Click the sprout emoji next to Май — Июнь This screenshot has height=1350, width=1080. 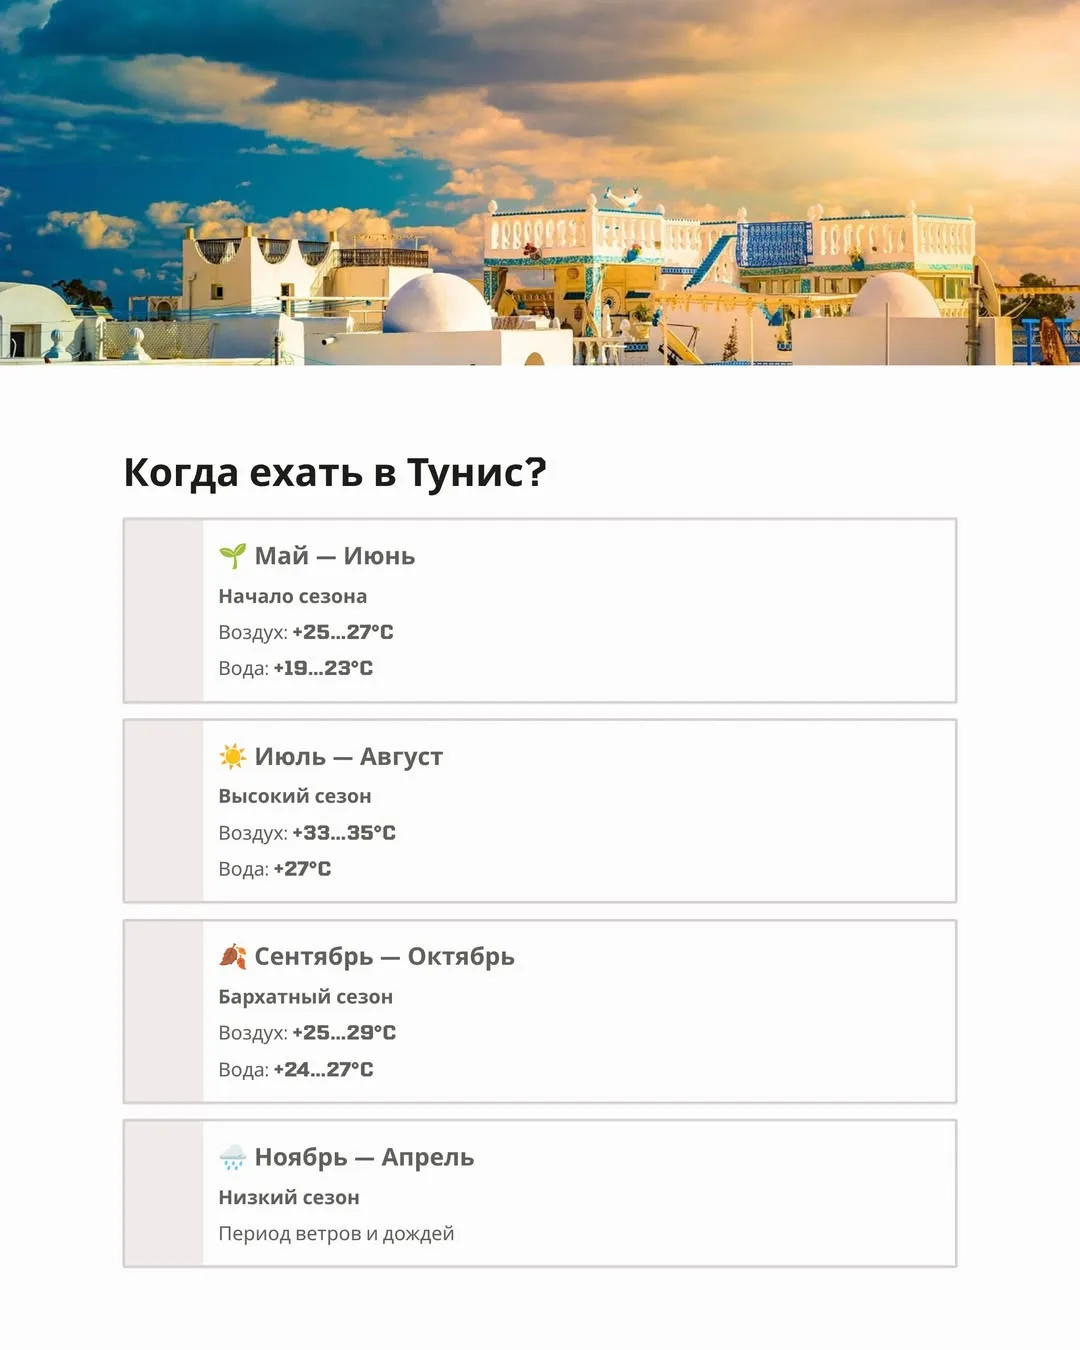[232, 556]
